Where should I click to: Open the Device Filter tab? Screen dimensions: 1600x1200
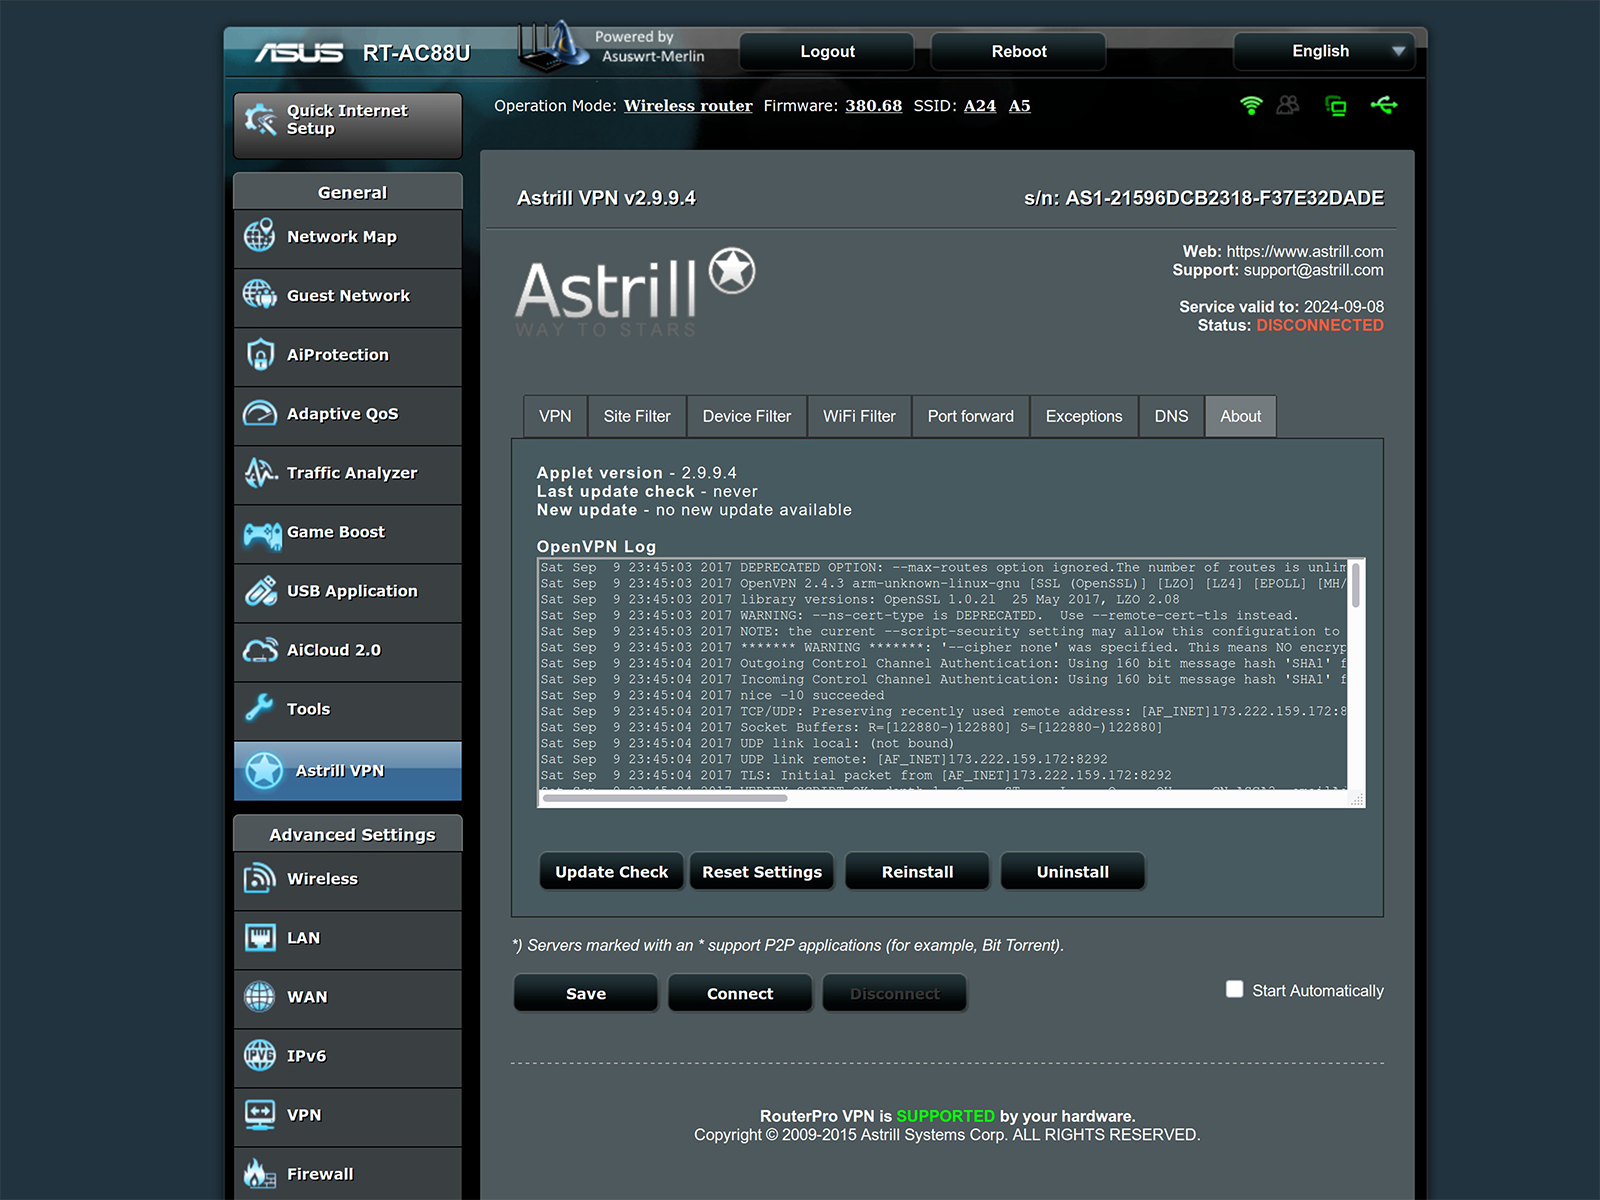(x=747, y=416)
